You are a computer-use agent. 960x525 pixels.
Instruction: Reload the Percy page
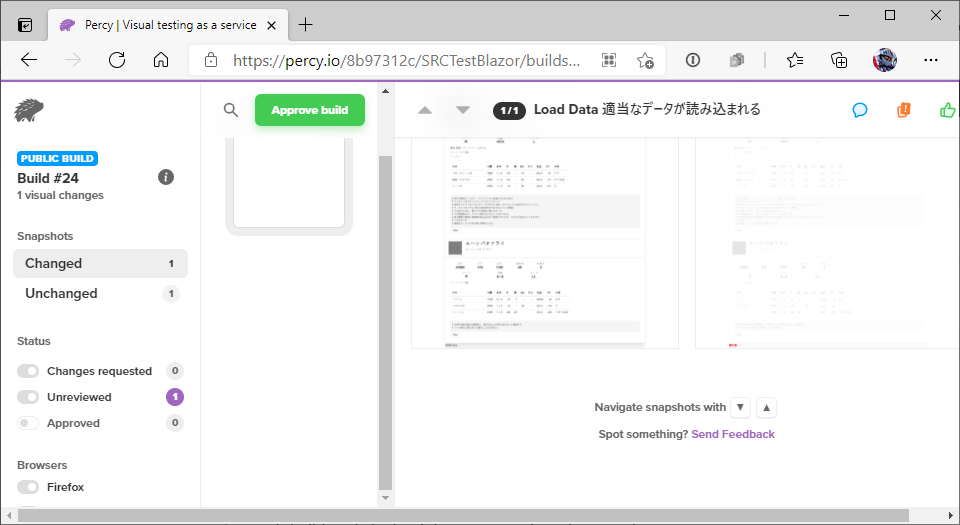[x=117, y=60]
